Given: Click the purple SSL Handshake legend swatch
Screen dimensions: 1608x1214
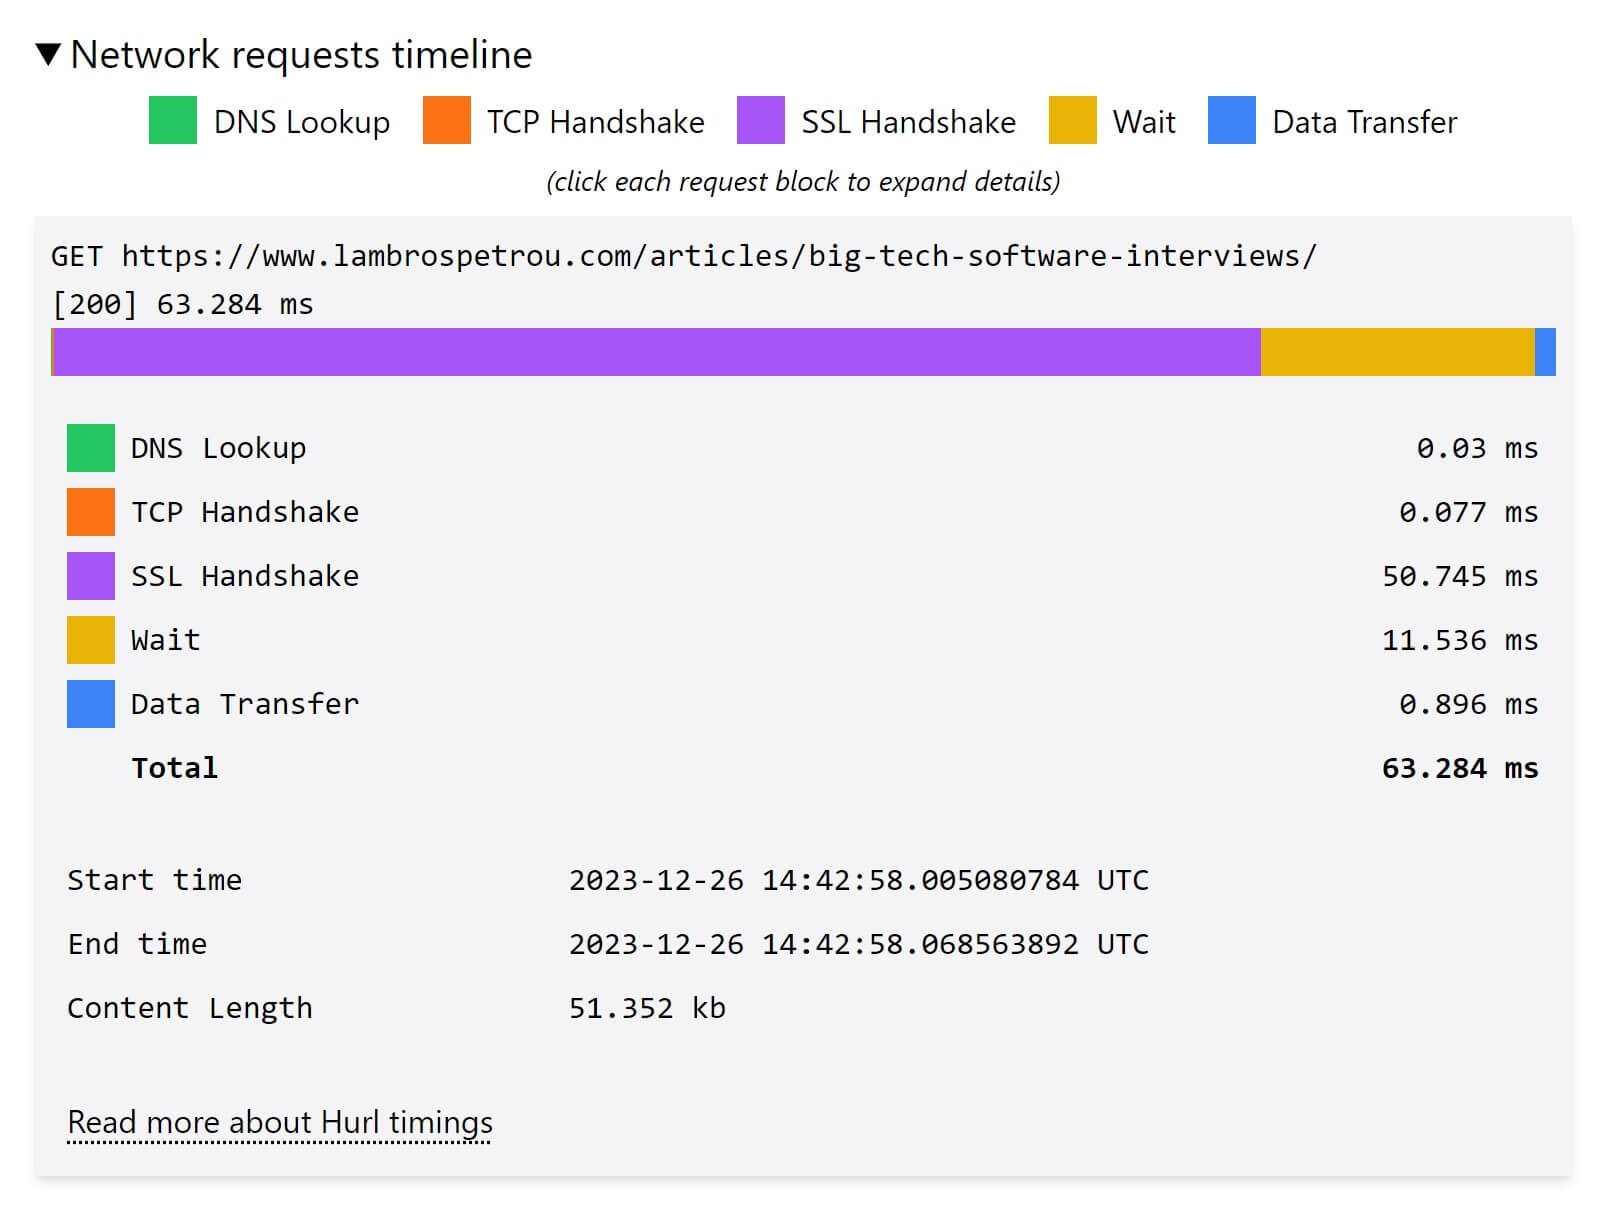Looking at the screenshot, I should 760,121.
